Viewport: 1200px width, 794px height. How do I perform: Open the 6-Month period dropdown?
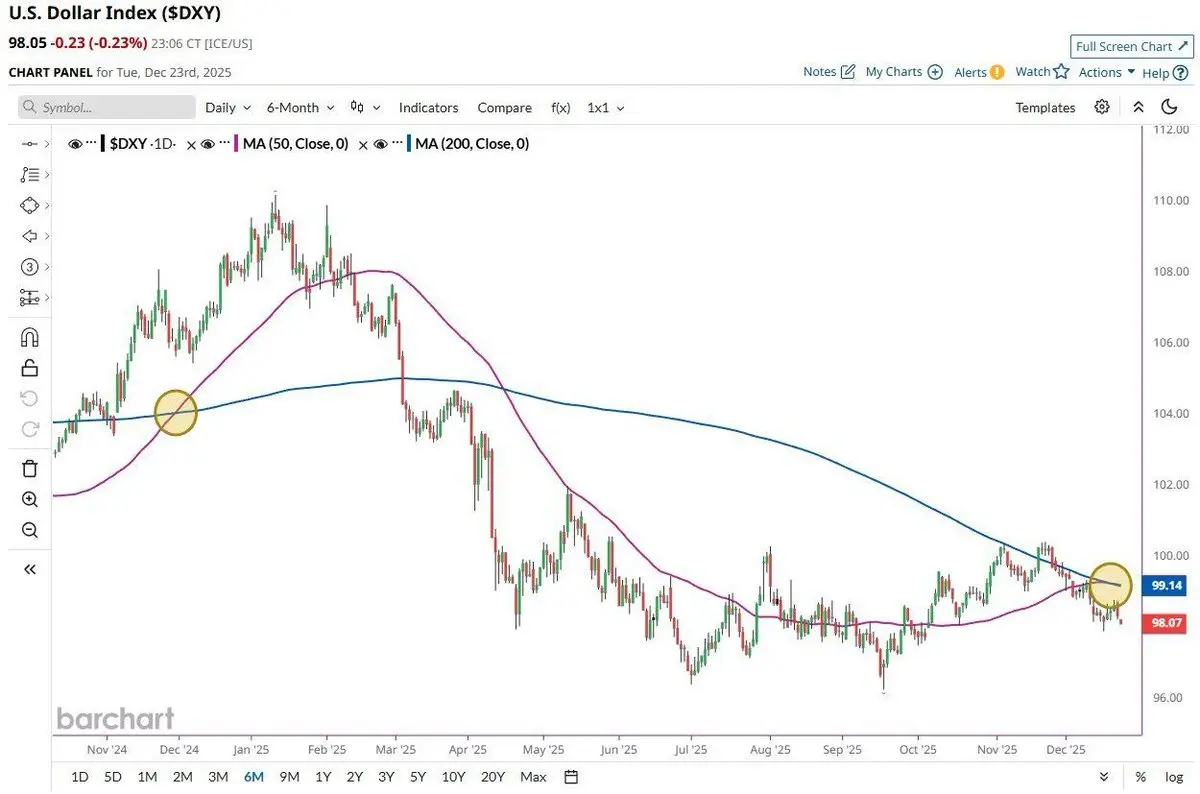pyautogui.click(x=300, y=107)
